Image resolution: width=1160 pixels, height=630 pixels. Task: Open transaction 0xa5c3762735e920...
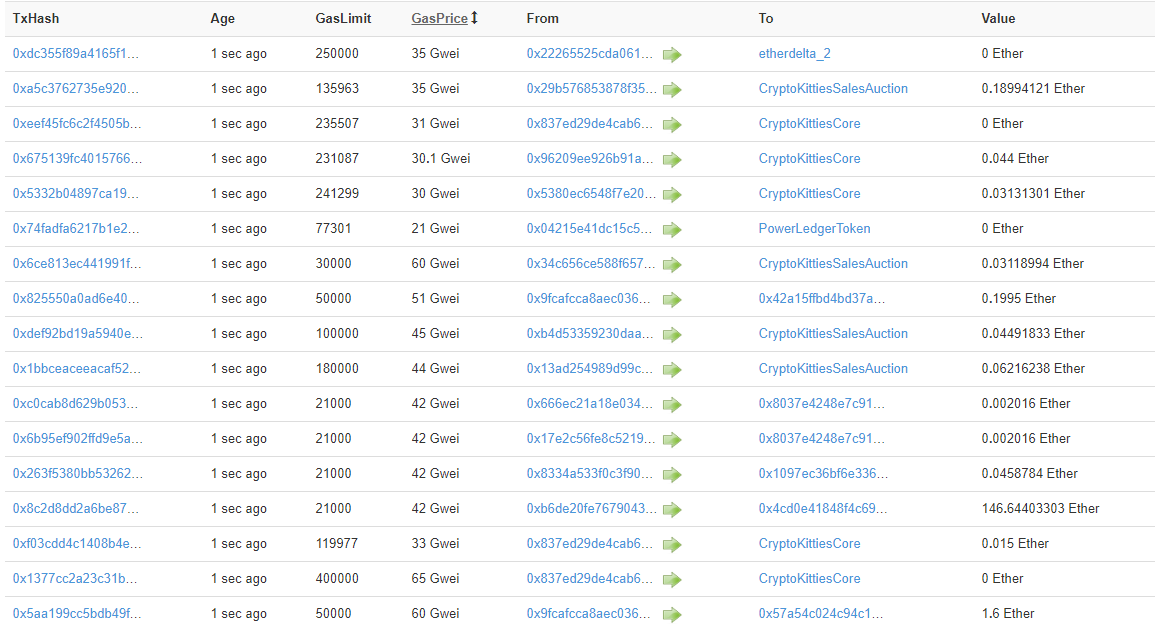[x=75, y=88]
